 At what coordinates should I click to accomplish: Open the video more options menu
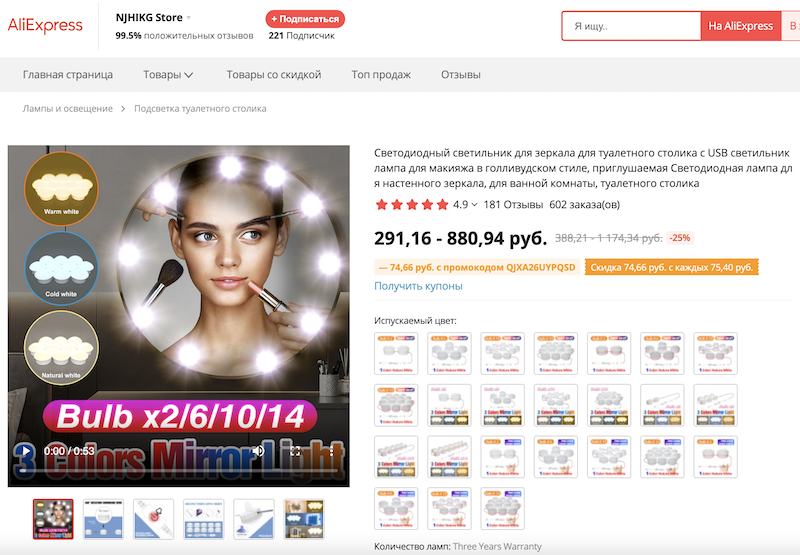tap(330, 452)
